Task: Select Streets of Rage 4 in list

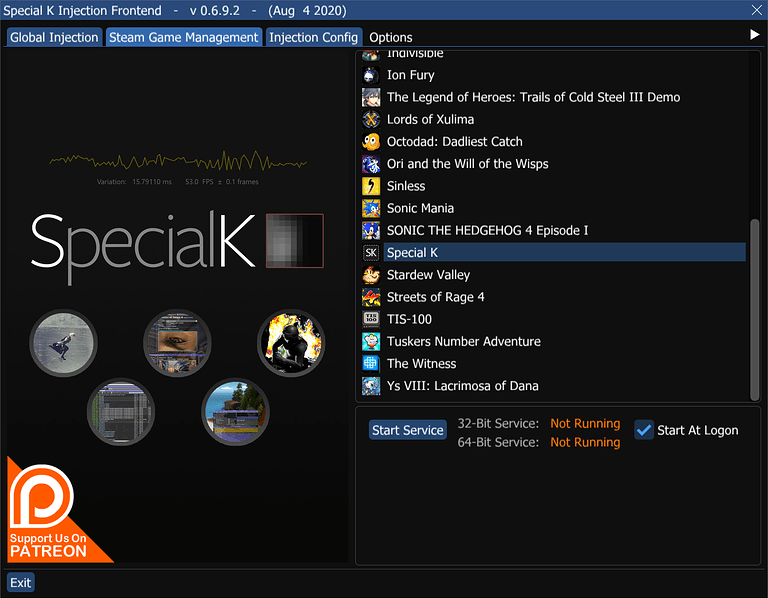Action: (x=435, y=297)
